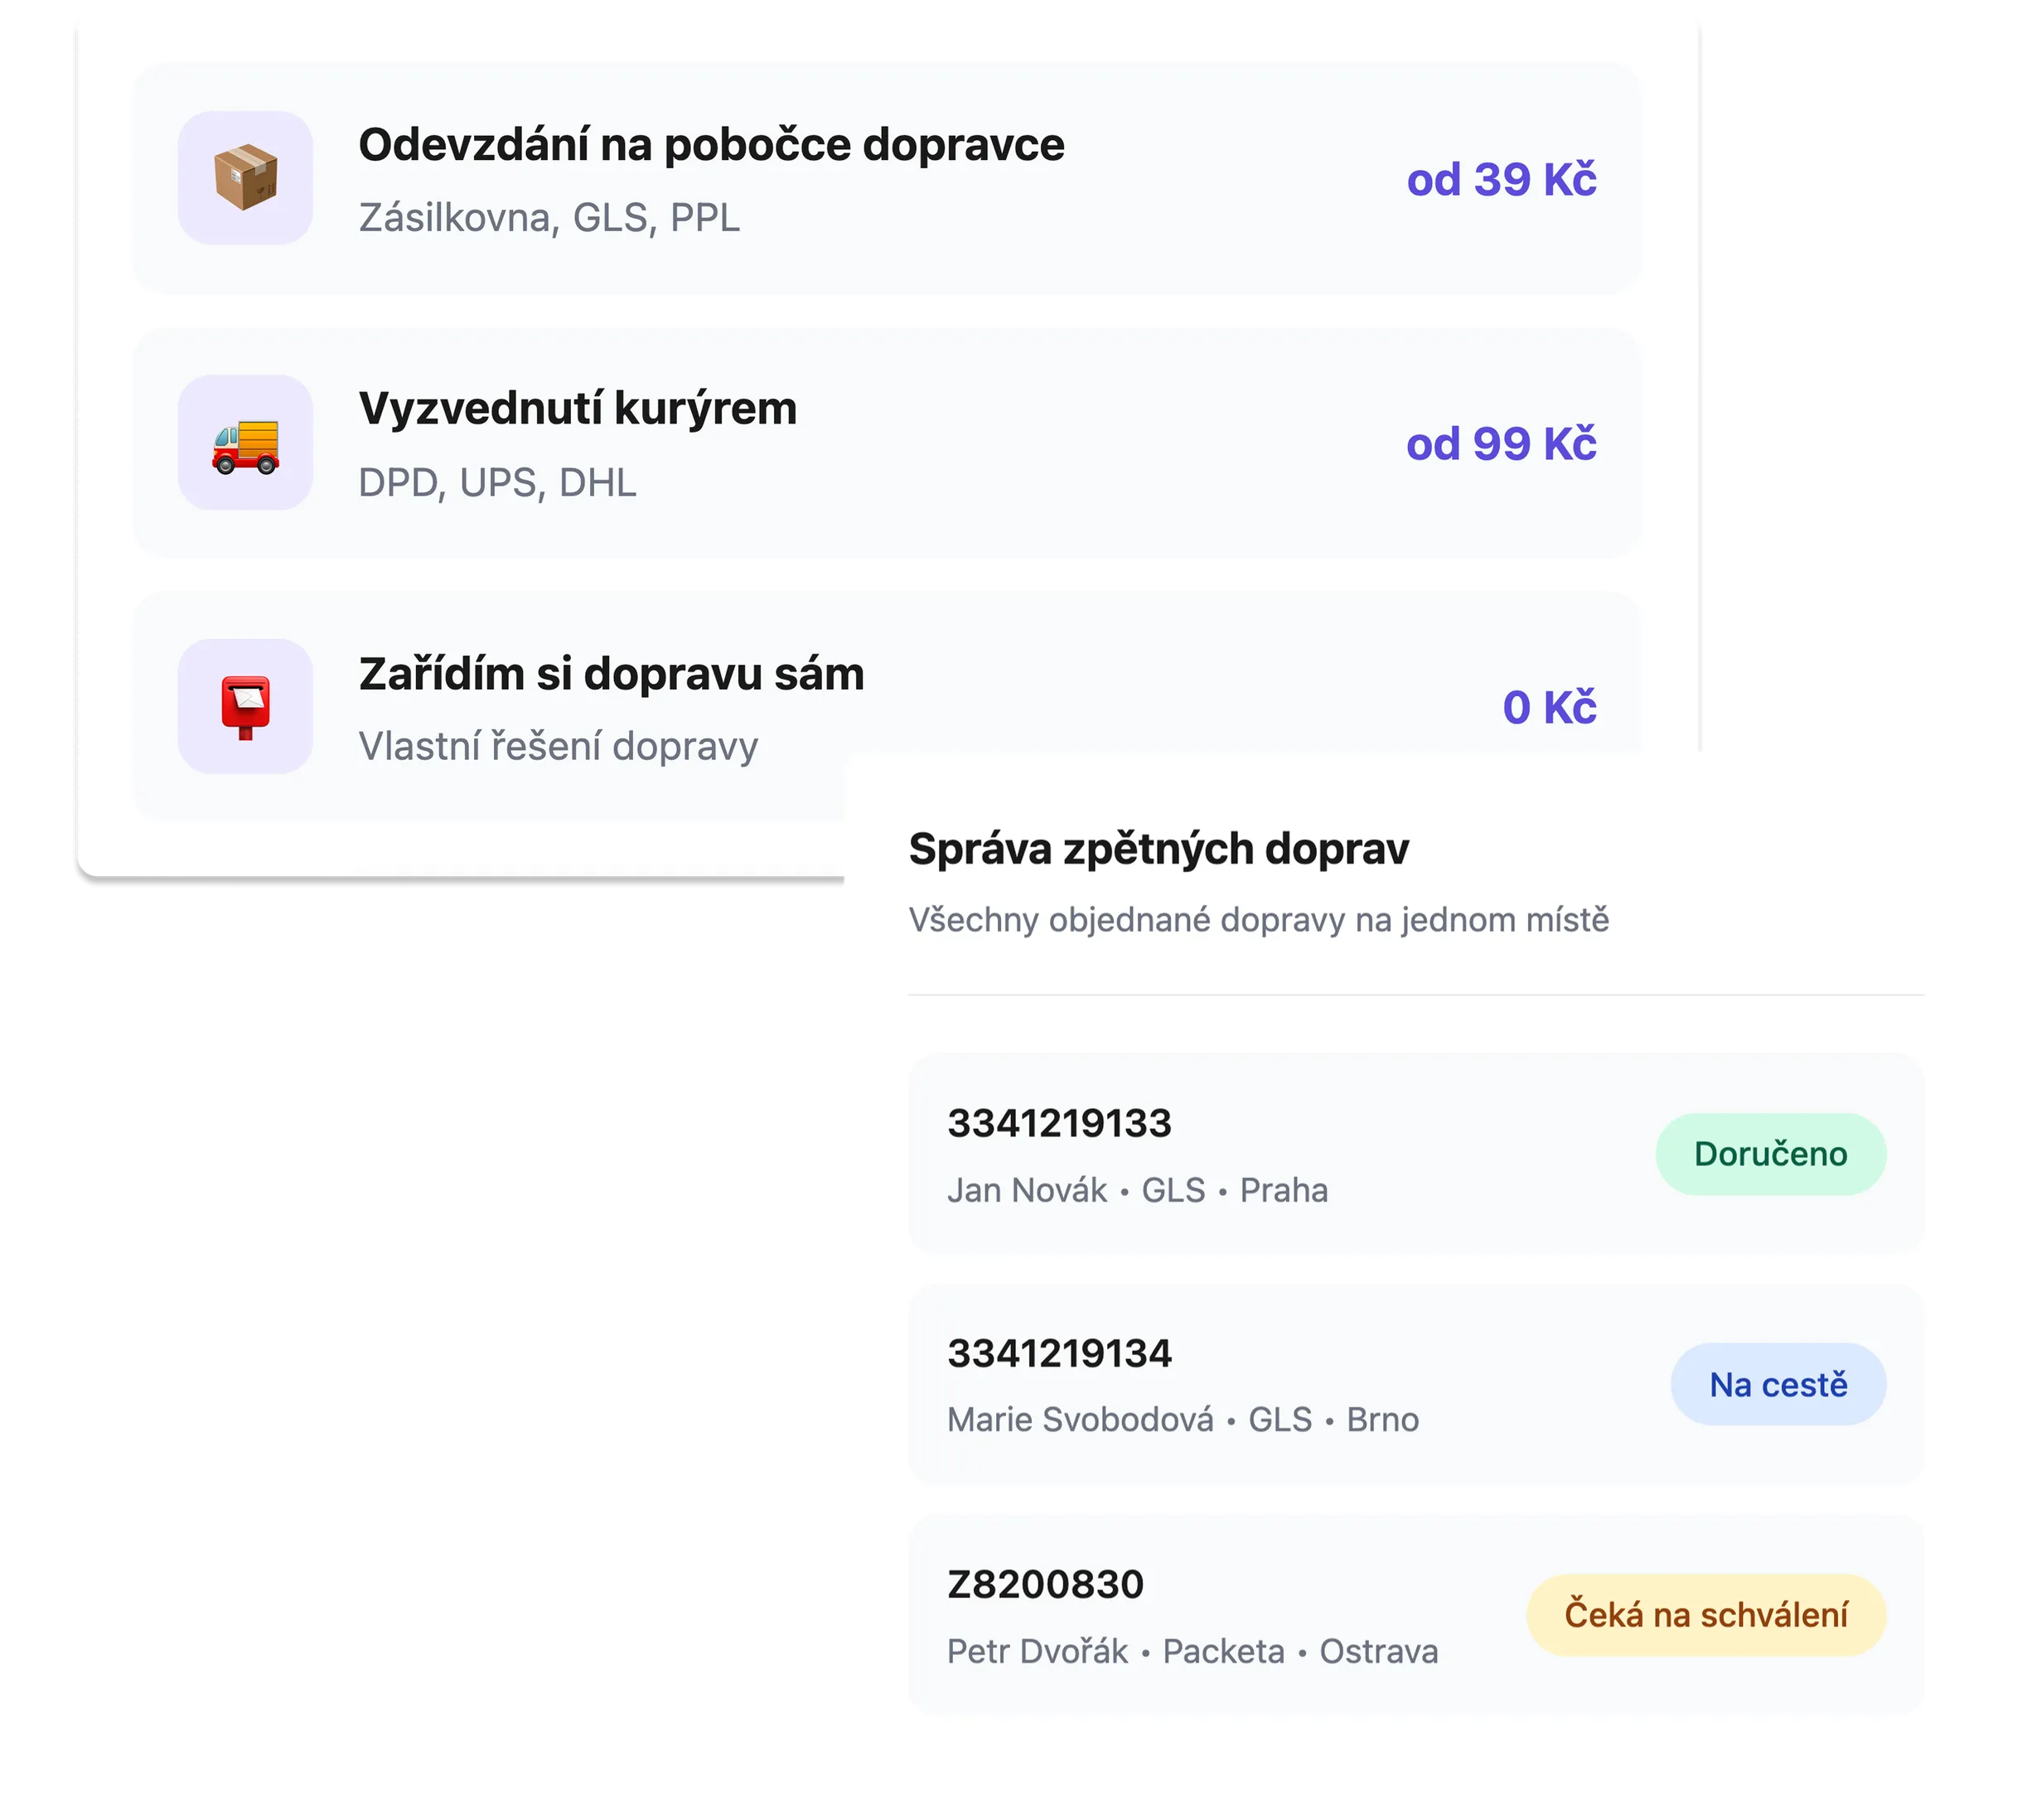Click "Petr Dvořák • Packeta • Ostrava" details
Image resolution: width=2022 pixels, height=1820 pixels.
point(1192,1651)
